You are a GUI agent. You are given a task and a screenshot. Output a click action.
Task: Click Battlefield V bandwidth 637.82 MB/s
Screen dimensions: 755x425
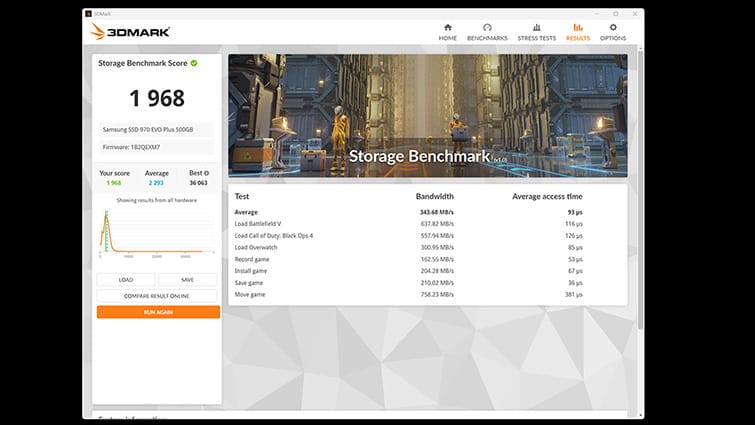(437, 224)
